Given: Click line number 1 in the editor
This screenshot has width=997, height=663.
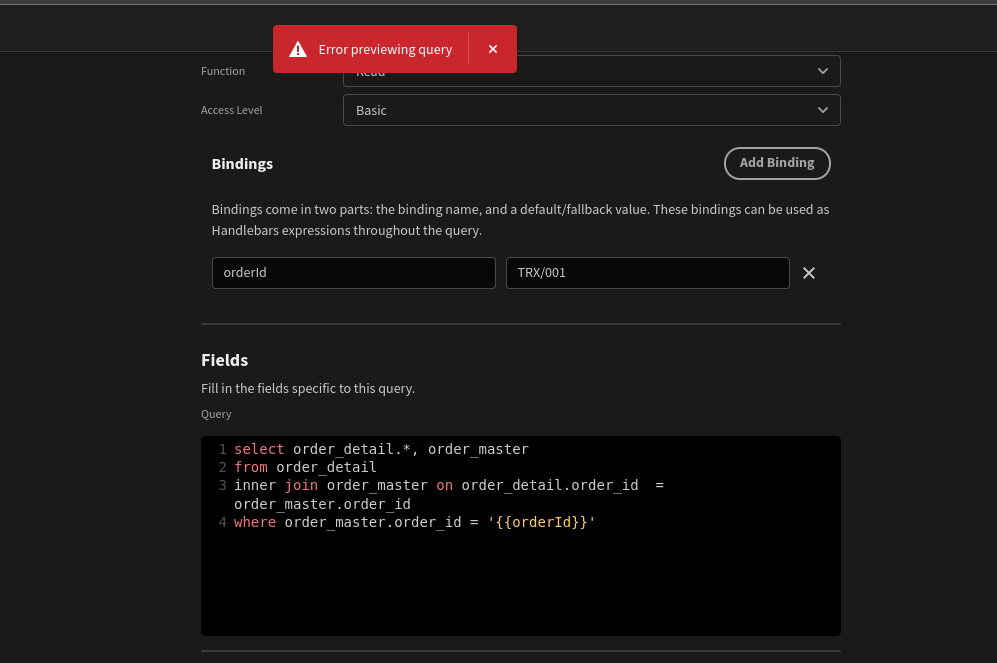Looking at the screenshot, I should (222, 449).
